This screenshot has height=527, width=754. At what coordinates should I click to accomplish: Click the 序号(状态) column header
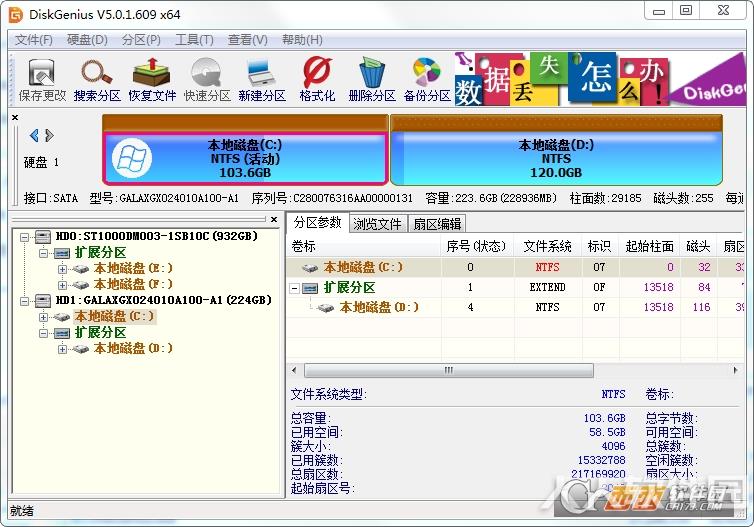[477, 246]
